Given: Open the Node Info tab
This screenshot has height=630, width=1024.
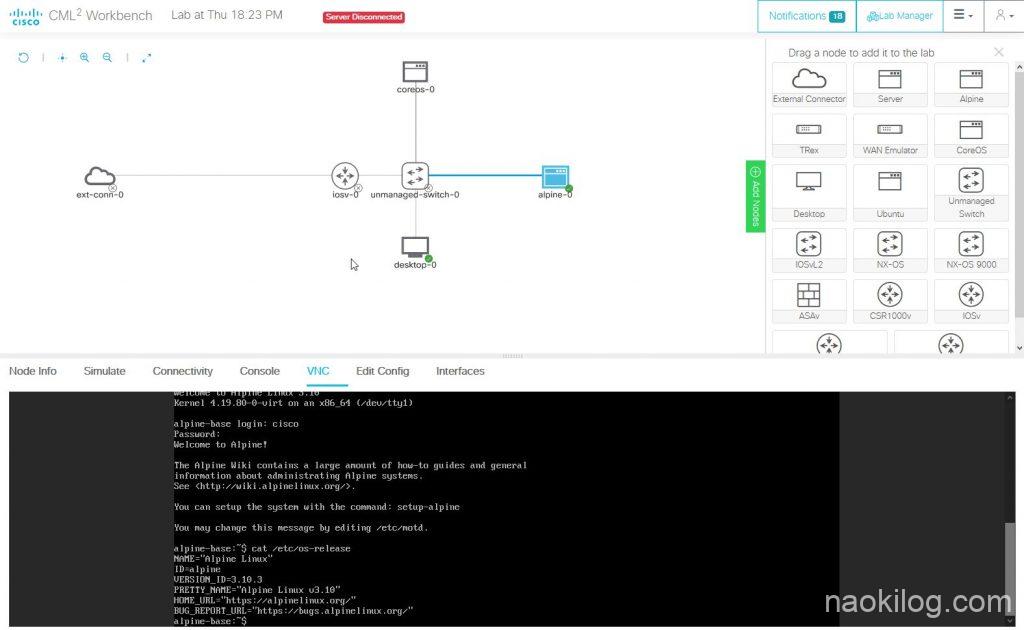Looking at the screenshot, I should [x=33, y=371].
